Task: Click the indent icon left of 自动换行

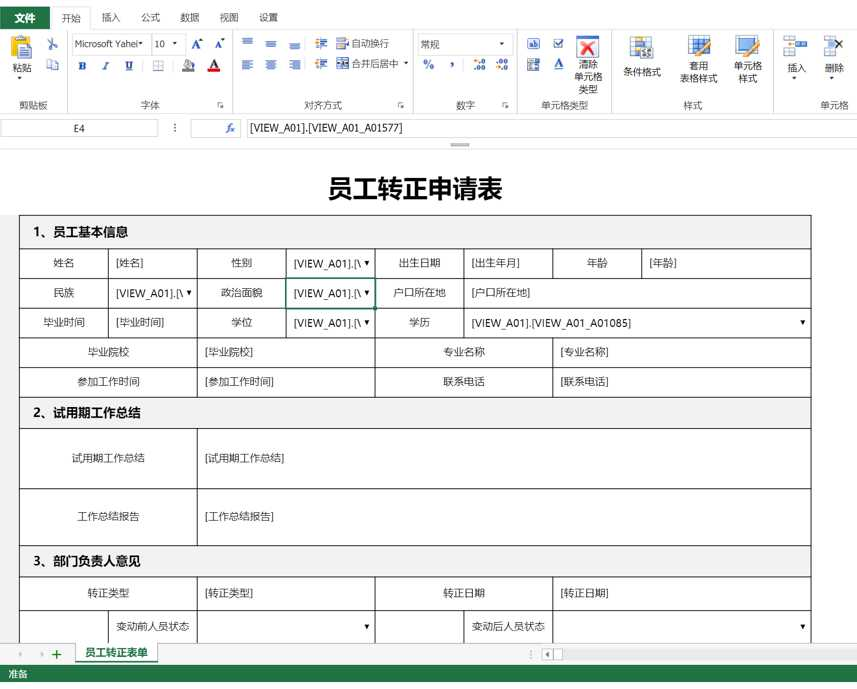Action: click(x=321, y=43)
